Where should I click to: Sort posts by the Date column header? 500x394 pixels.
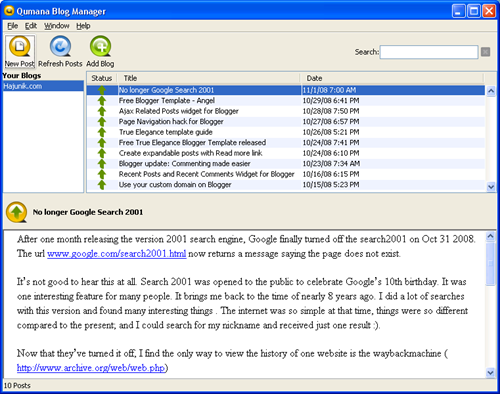(392, 78)
